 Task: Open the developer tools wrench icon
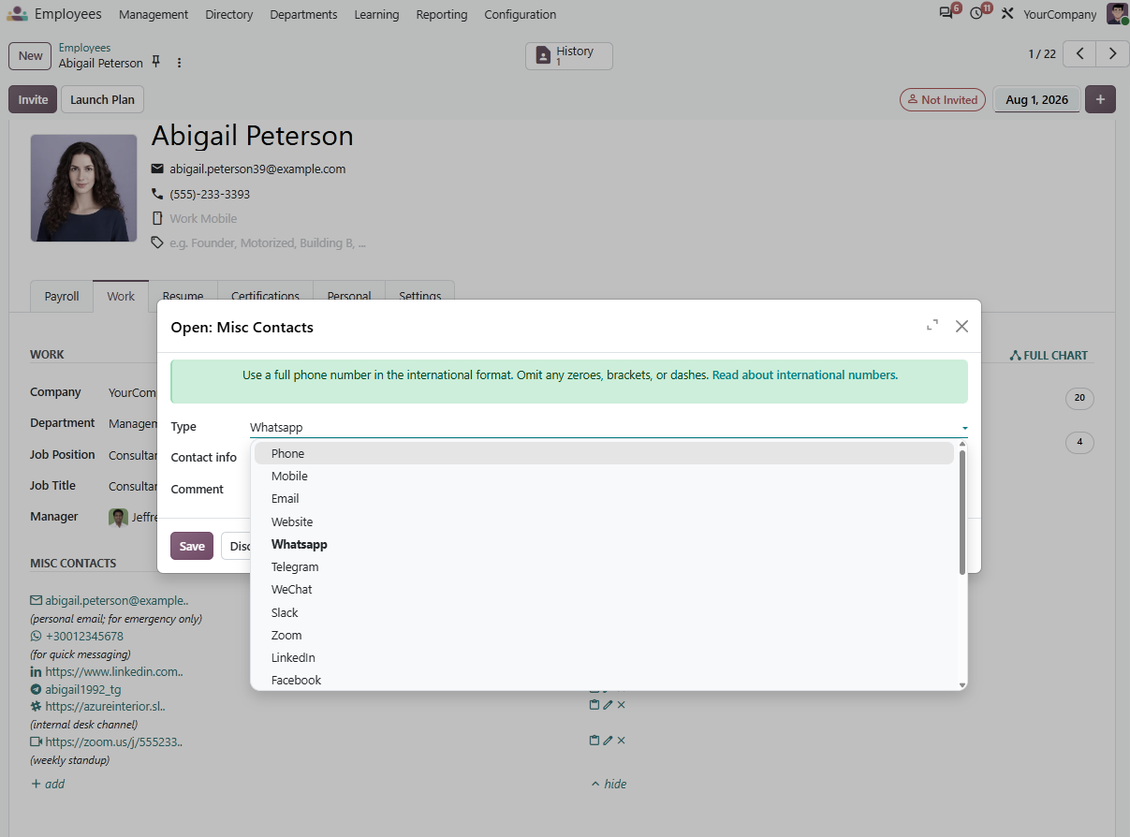tap(1007, 13)
